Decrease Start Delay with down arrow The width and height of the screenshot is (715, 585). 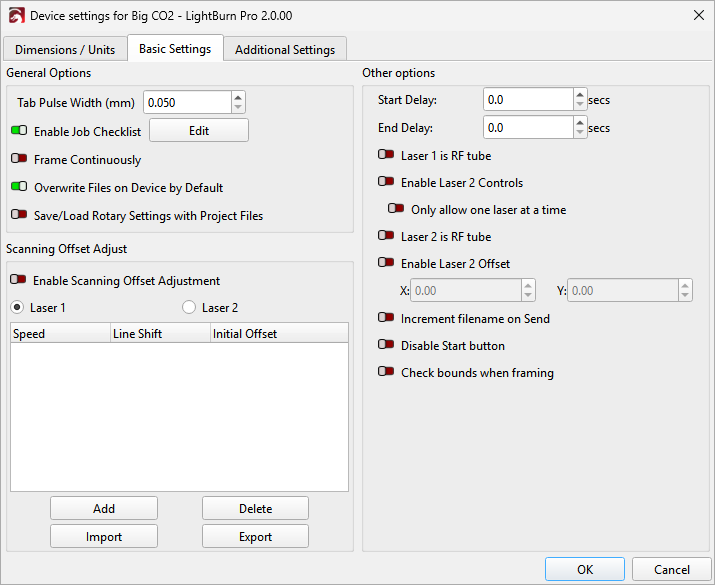point(580,105)
